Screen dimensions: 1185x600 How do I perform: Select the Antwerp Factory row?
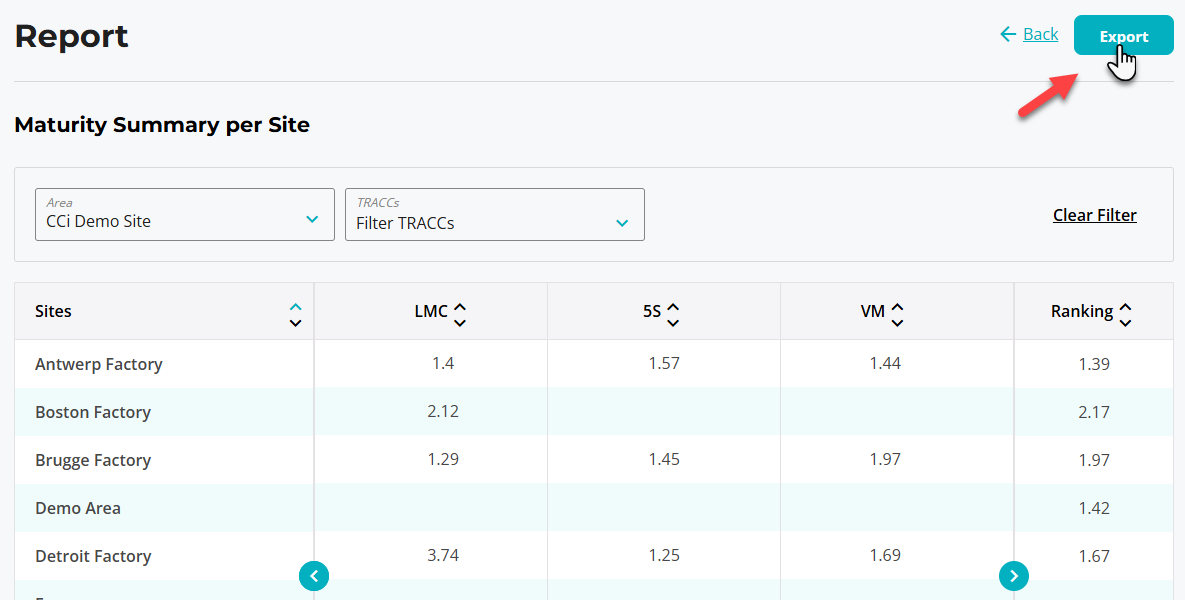(99, 364)
